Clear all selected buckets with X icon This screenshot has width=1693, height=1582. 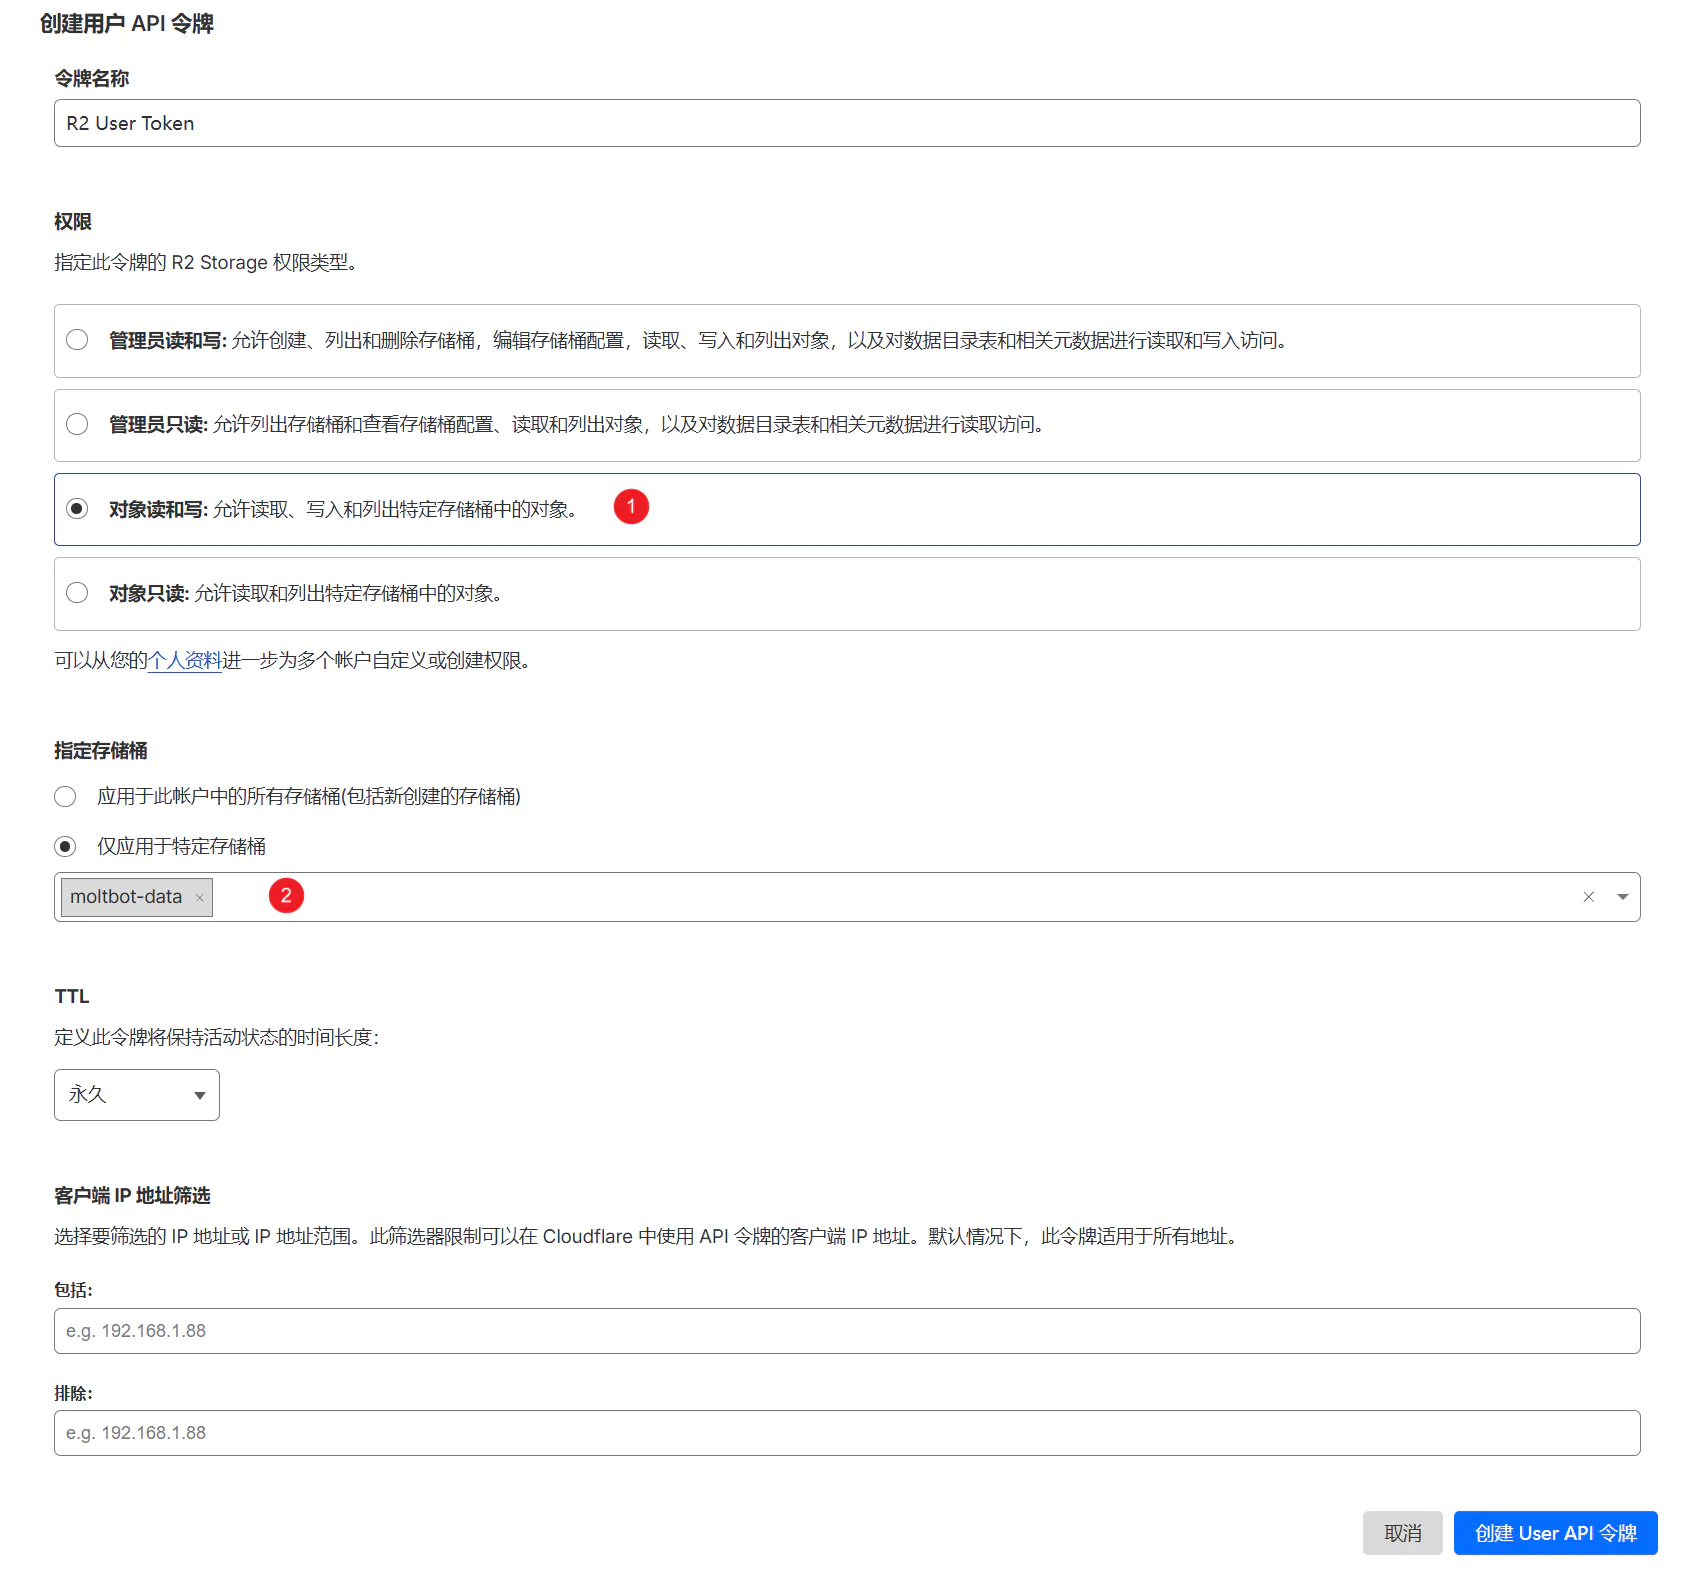tap(1588, 897)
